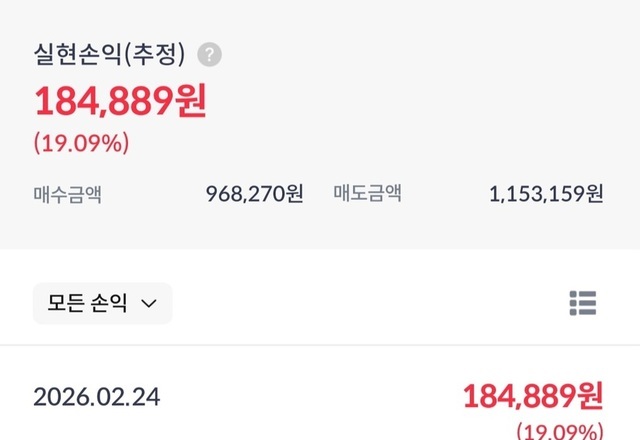Screen dimensions: 640x440
Task: Select the 1,153,159원 sell amount
Action: click(x=546, y=193)
